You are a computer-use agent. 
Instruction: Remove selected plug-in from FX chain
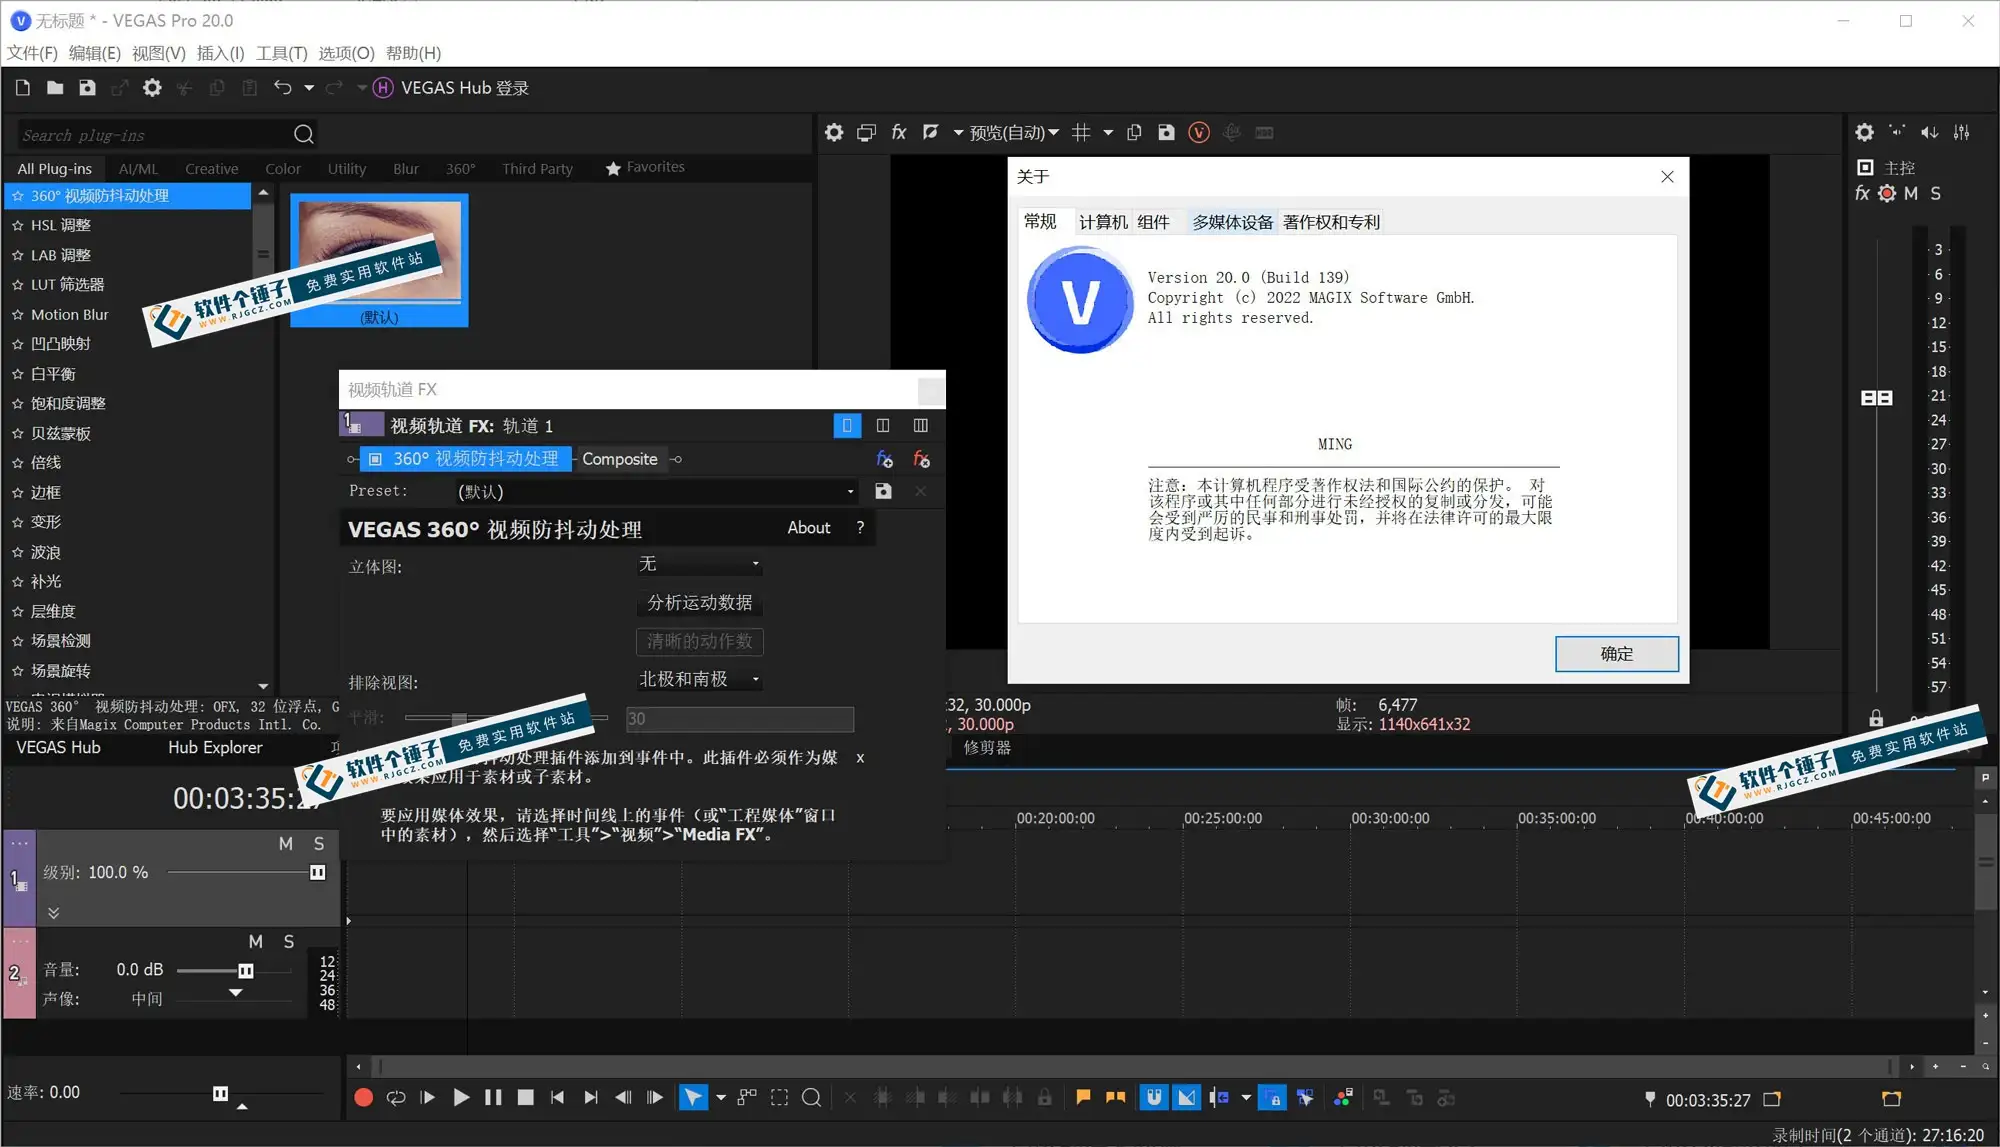921,459
